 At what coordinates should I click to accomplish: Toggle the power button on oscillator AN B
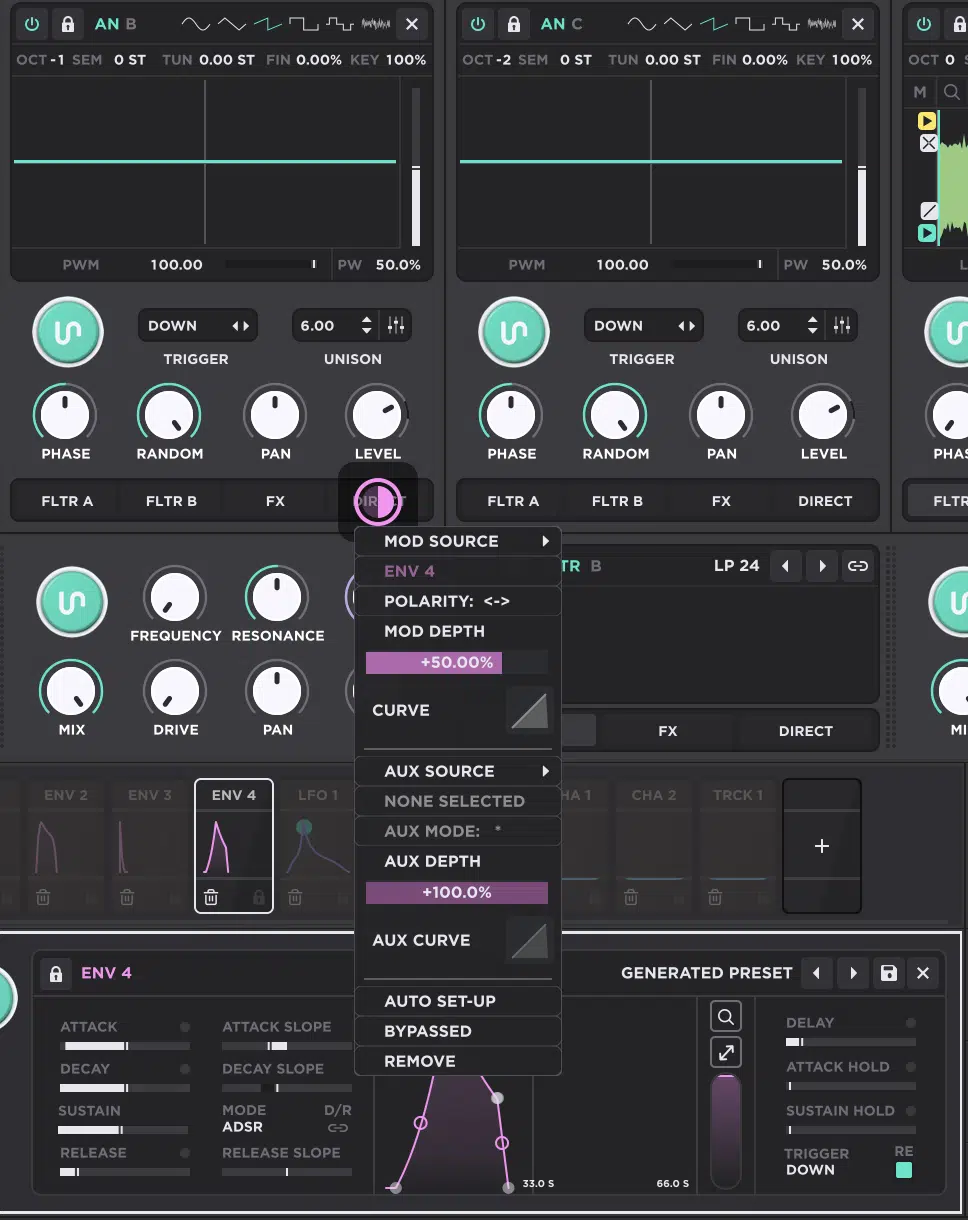pyautogui.click(x=31, y=23)
